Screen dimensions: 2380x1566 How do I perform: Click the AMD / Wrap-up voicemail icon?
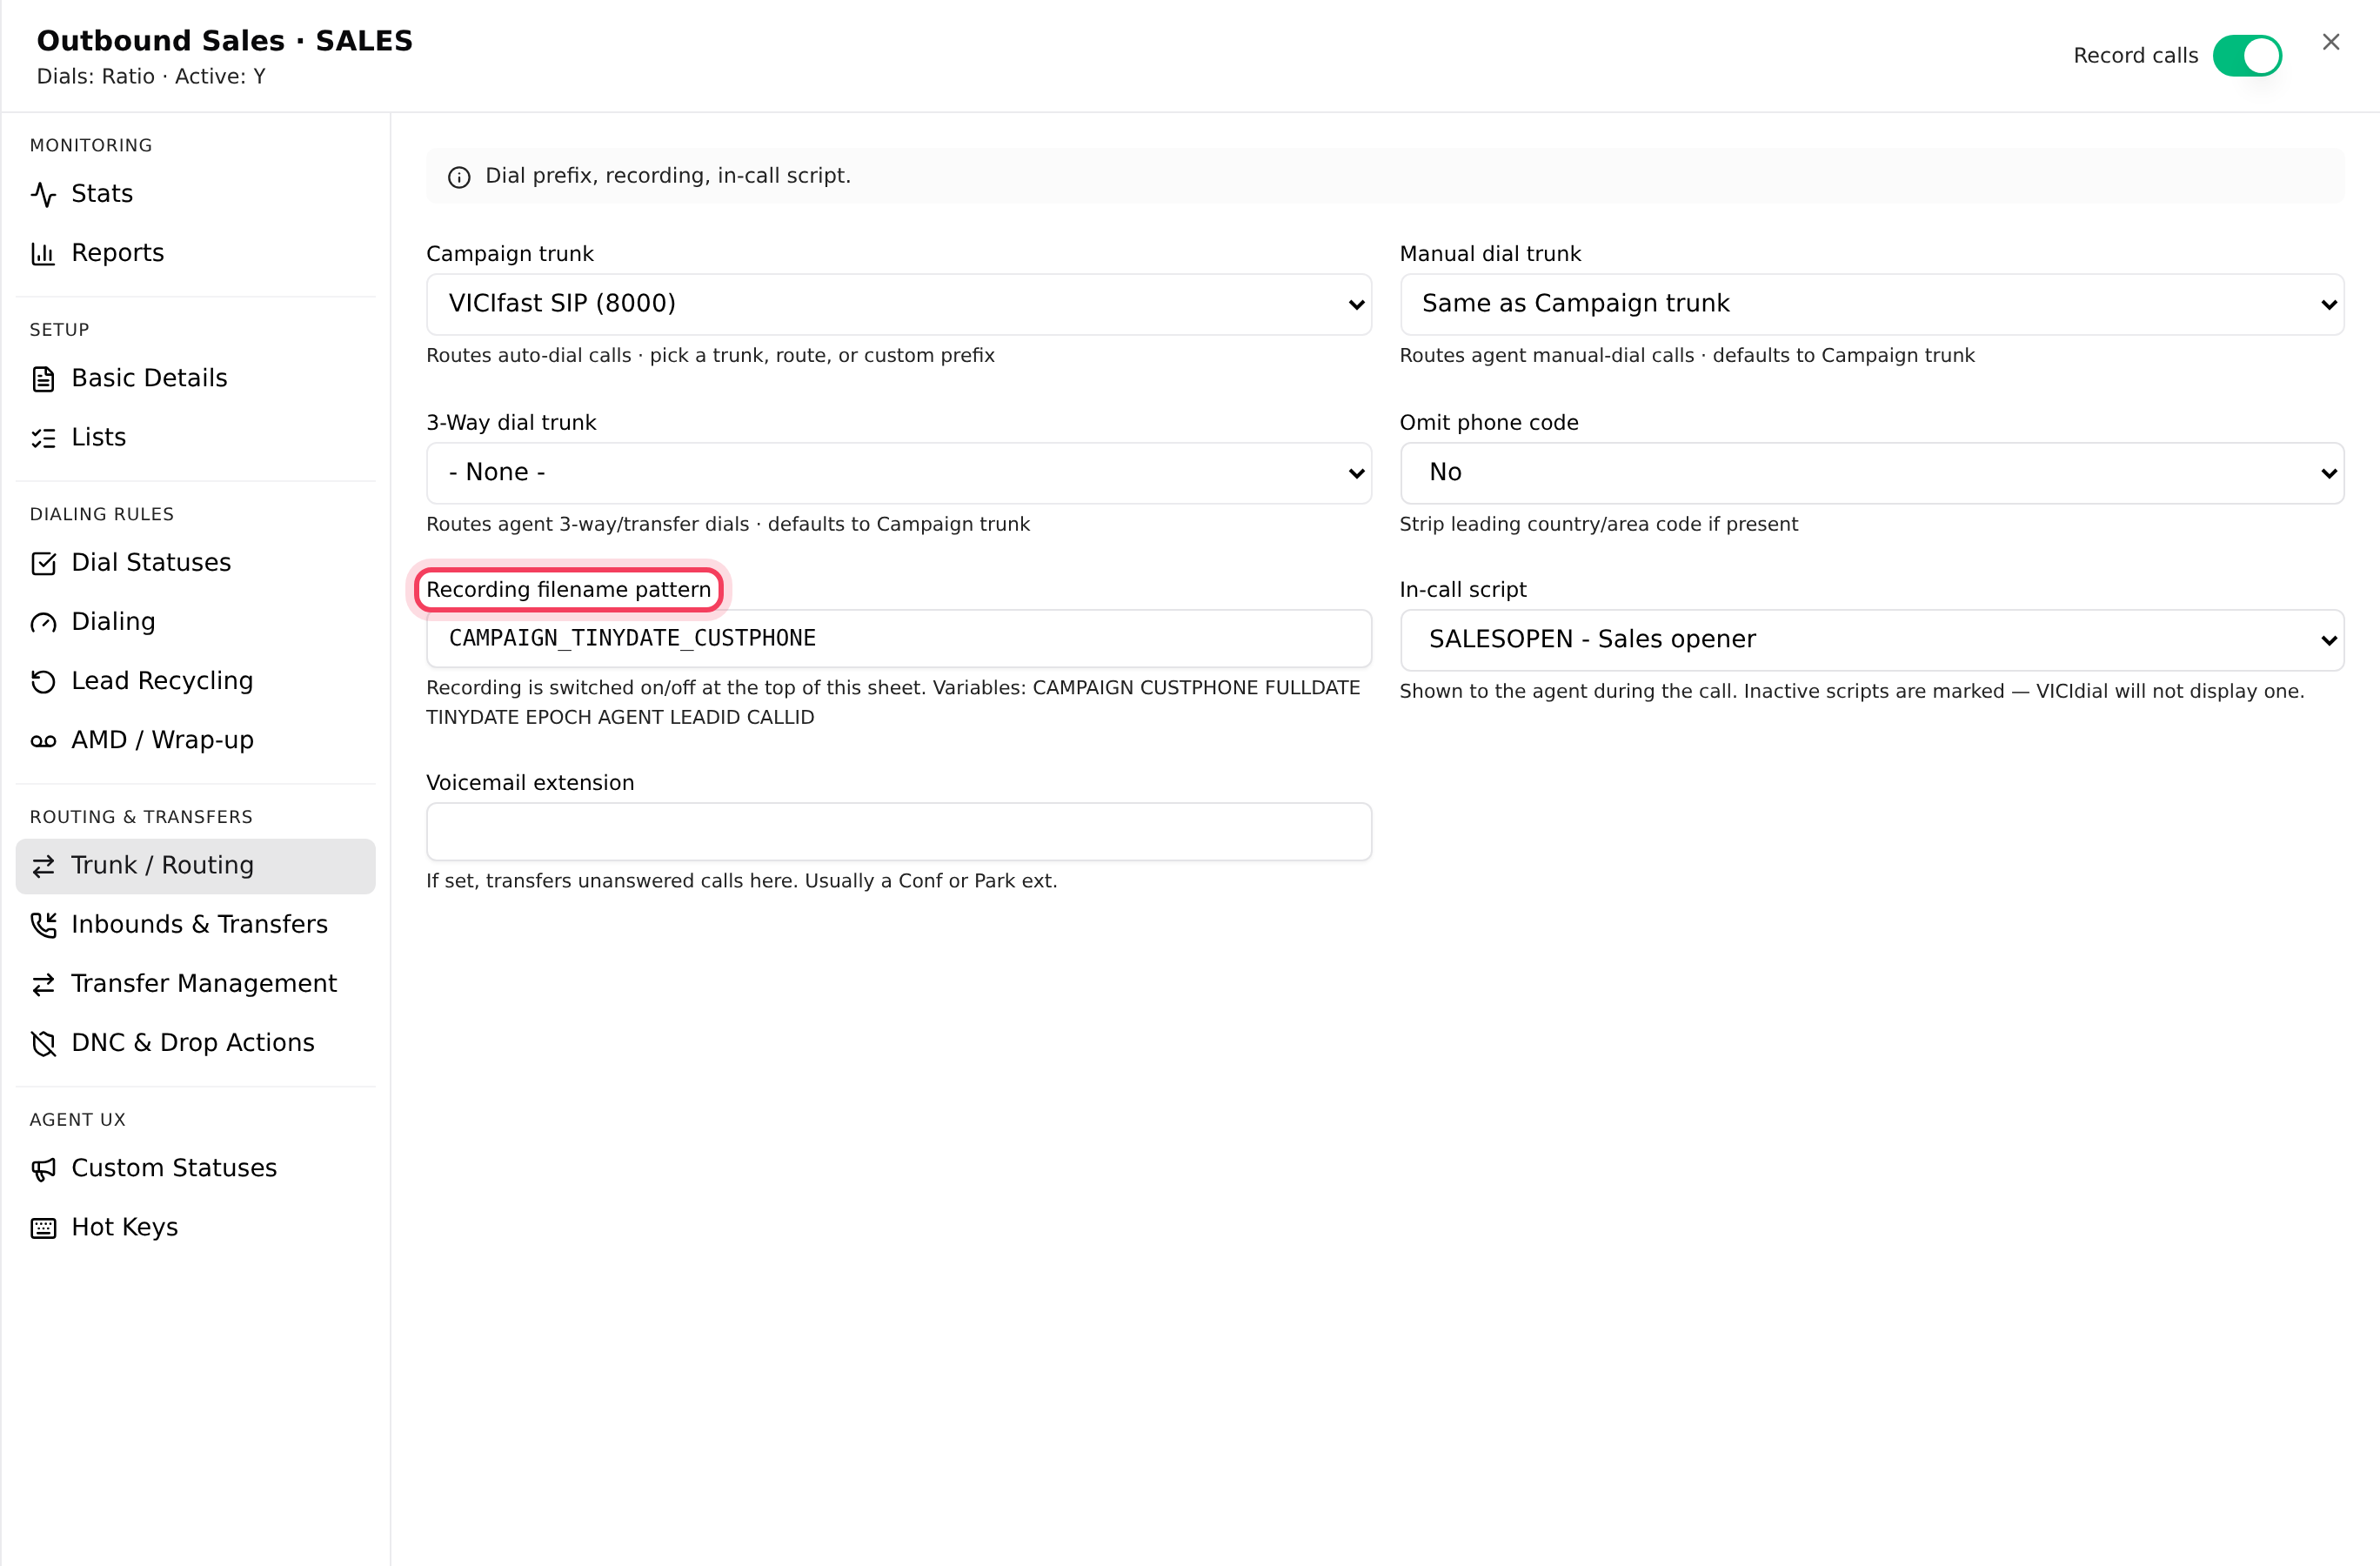click(43, 740)
